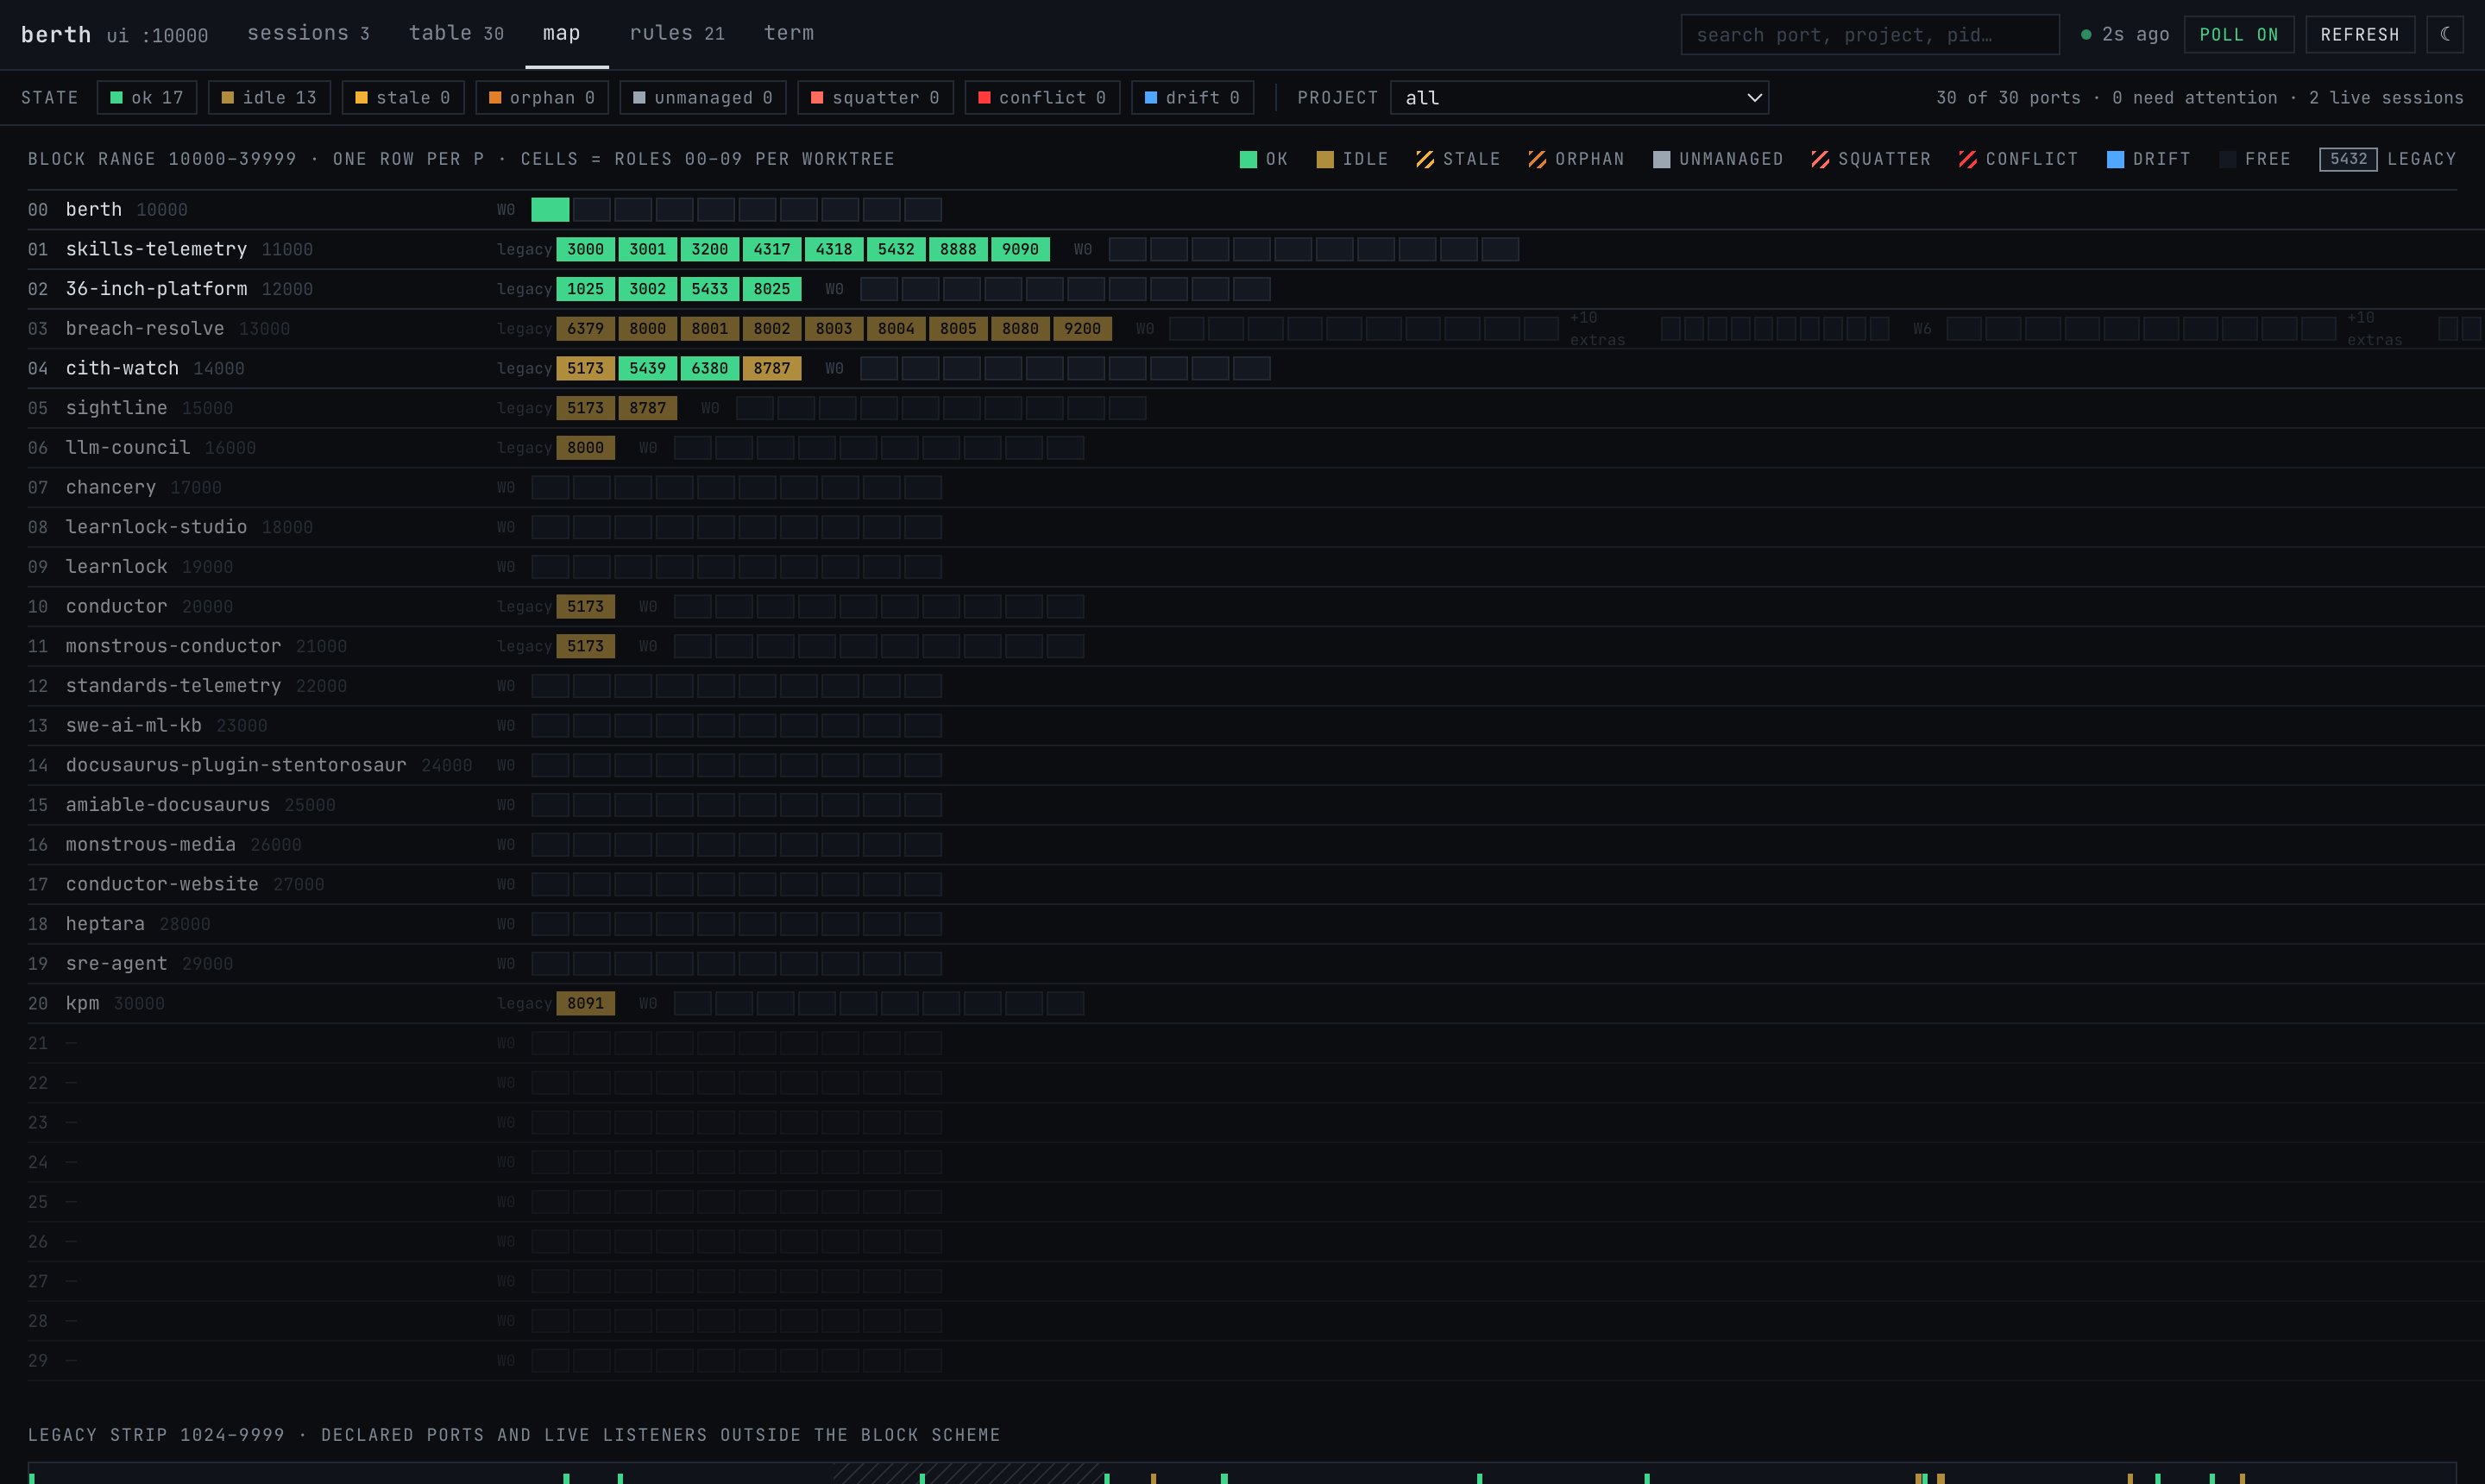This screenshot has height=1484, width=2485.
Task: Select legacy port 3000 in skills-telemetry
Action: coord(585,249)
